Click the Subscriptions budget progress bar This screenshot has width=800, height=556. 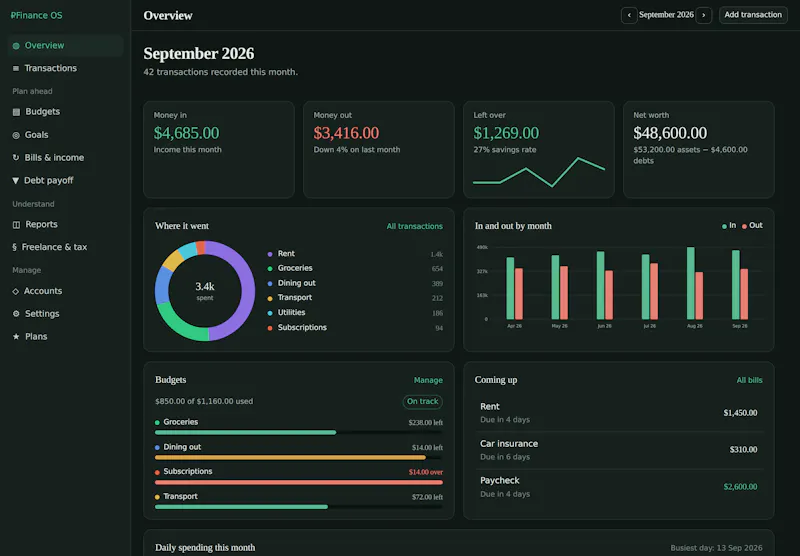point(298,482)
